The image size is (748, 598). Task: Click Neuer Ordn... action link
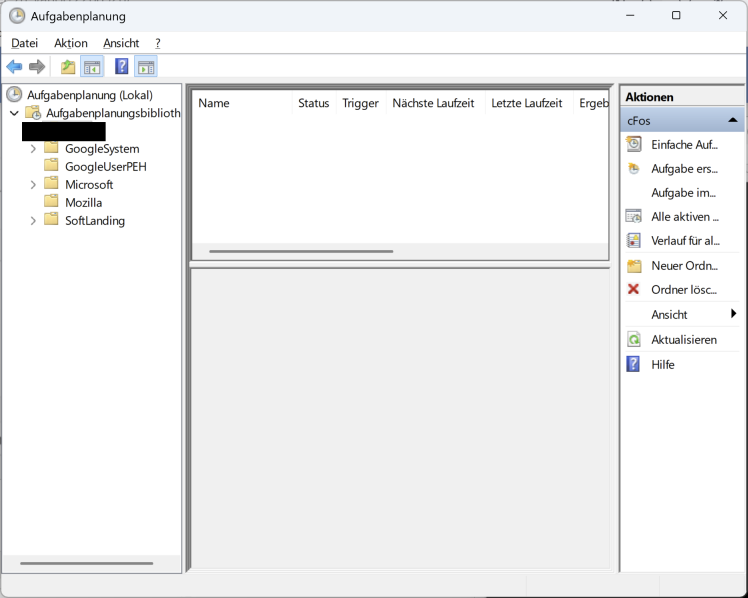685,266
